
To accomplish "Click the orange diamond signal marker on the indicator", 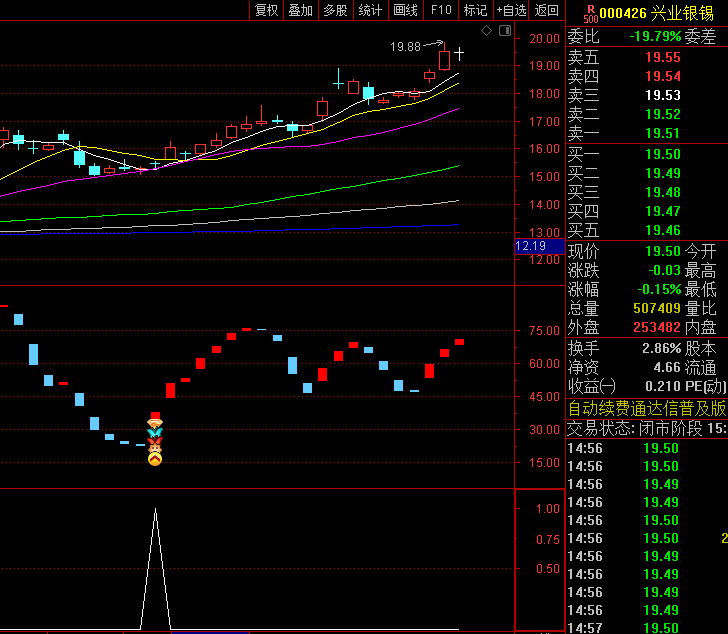I will 155,423.
